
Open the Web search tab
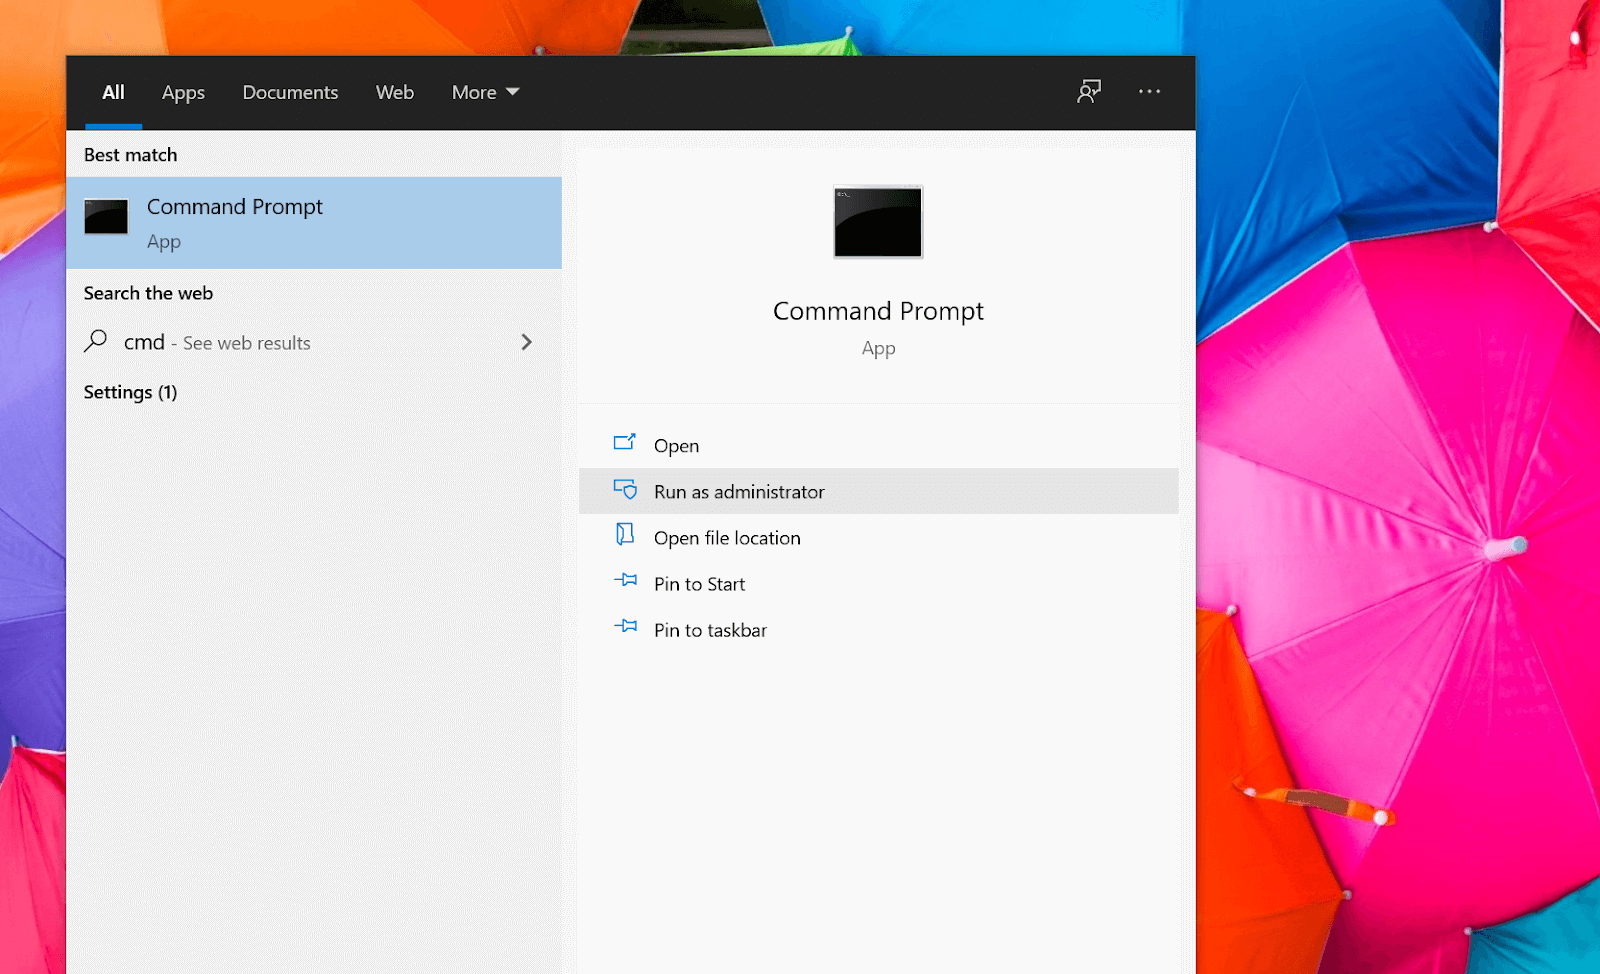tap(394, 92)
